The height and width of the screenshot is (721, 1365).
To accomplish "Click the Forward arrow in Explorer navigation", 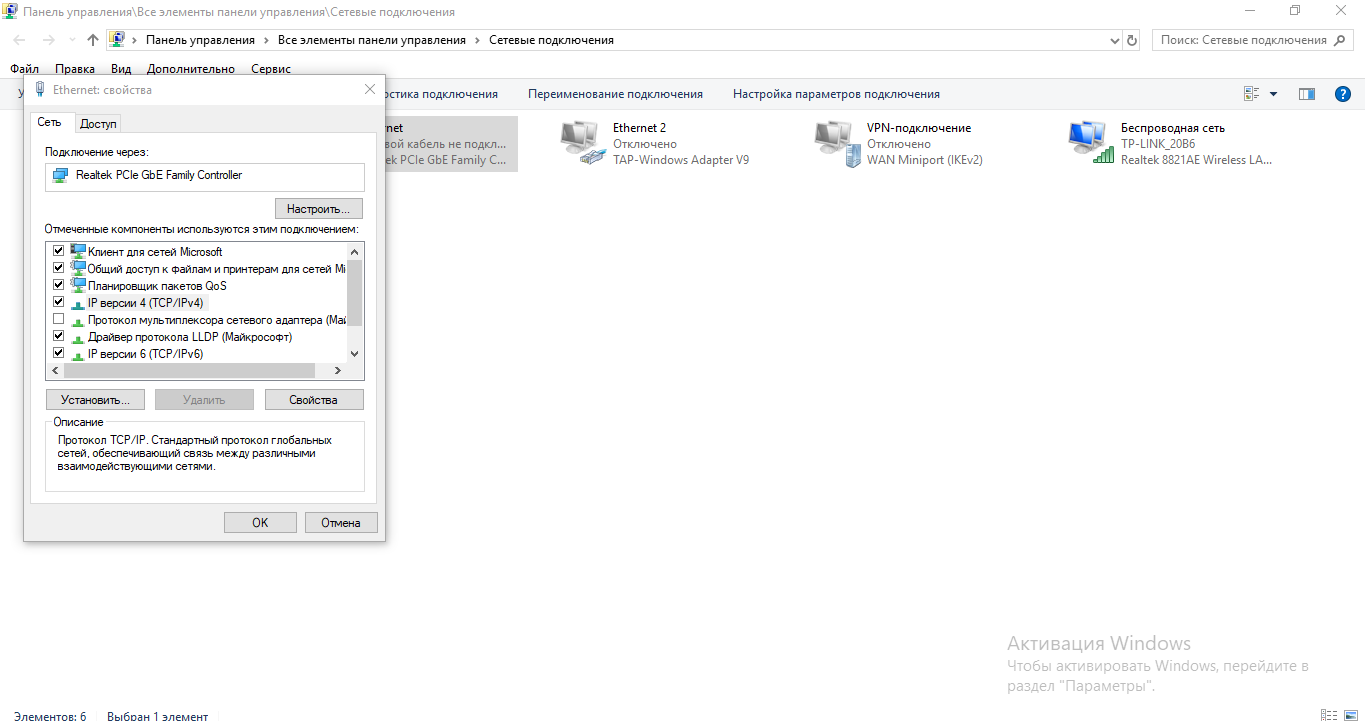I will 48,40.
